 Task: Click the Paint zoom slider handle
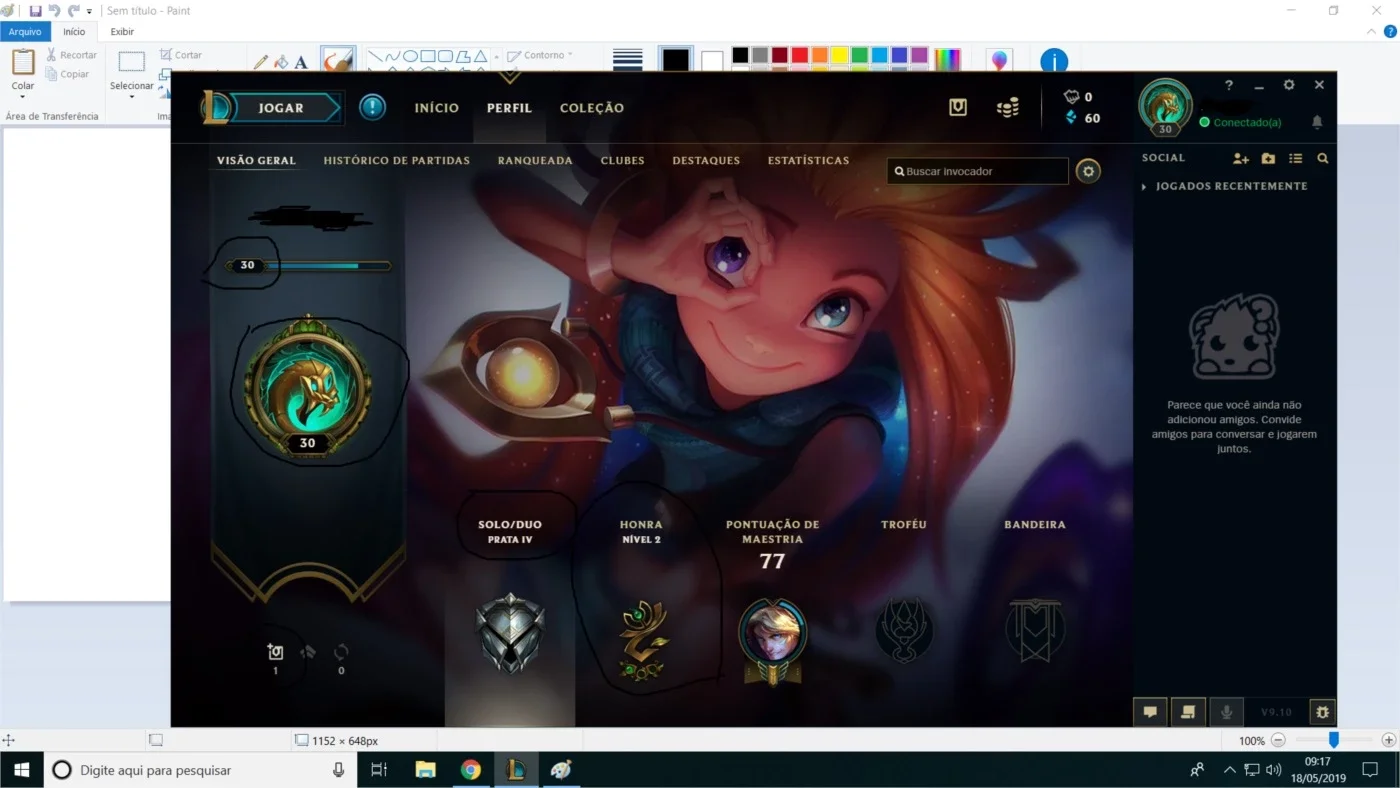(1333, 740)
